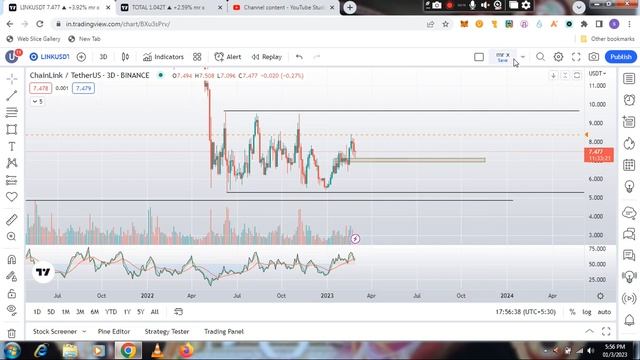Open the LINKUSDT symbol search
This screenshot has width=640, height=360.
click(x=50, y=57)
